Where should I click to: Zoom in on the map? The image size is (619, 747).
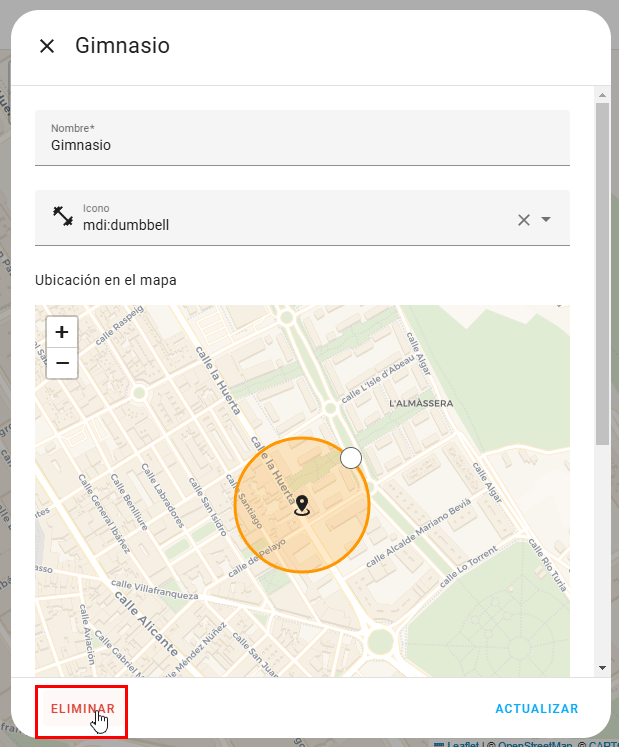62,332
